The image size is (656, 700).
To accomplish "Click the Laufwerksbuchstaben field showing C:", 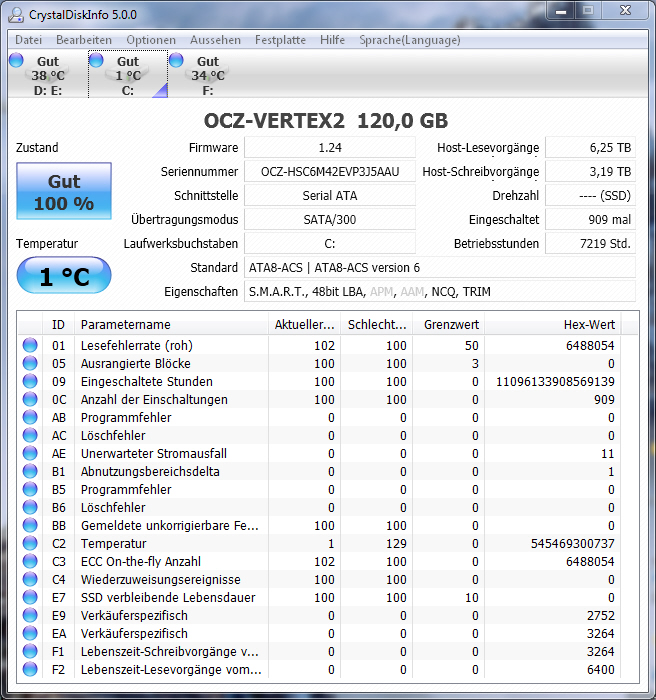I will (x=330, y=244).
